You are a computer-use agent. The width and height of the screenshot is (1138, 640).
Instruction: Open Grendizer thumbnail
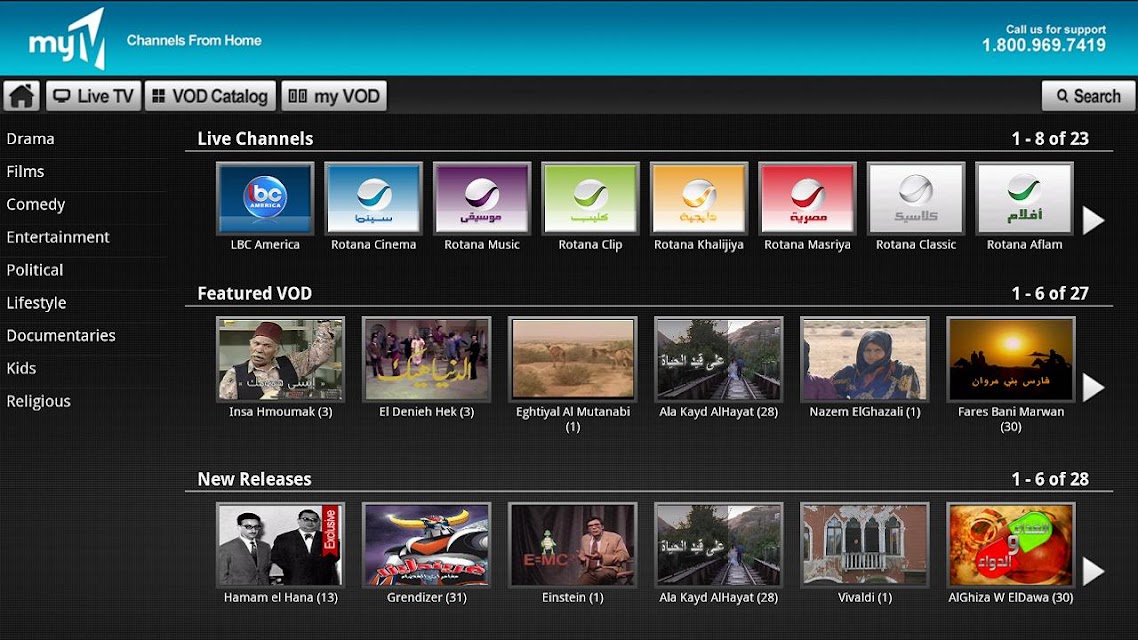tap(427, 545)
